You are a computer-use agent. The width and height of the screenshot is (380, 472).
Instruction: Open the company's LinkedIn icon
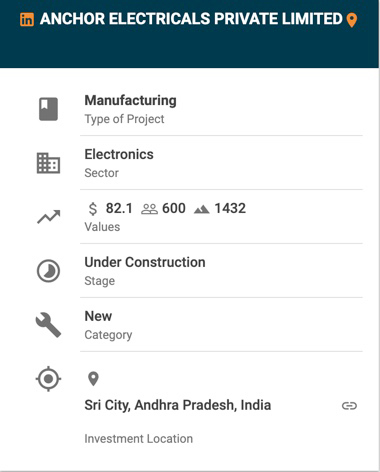click(27, 19)
